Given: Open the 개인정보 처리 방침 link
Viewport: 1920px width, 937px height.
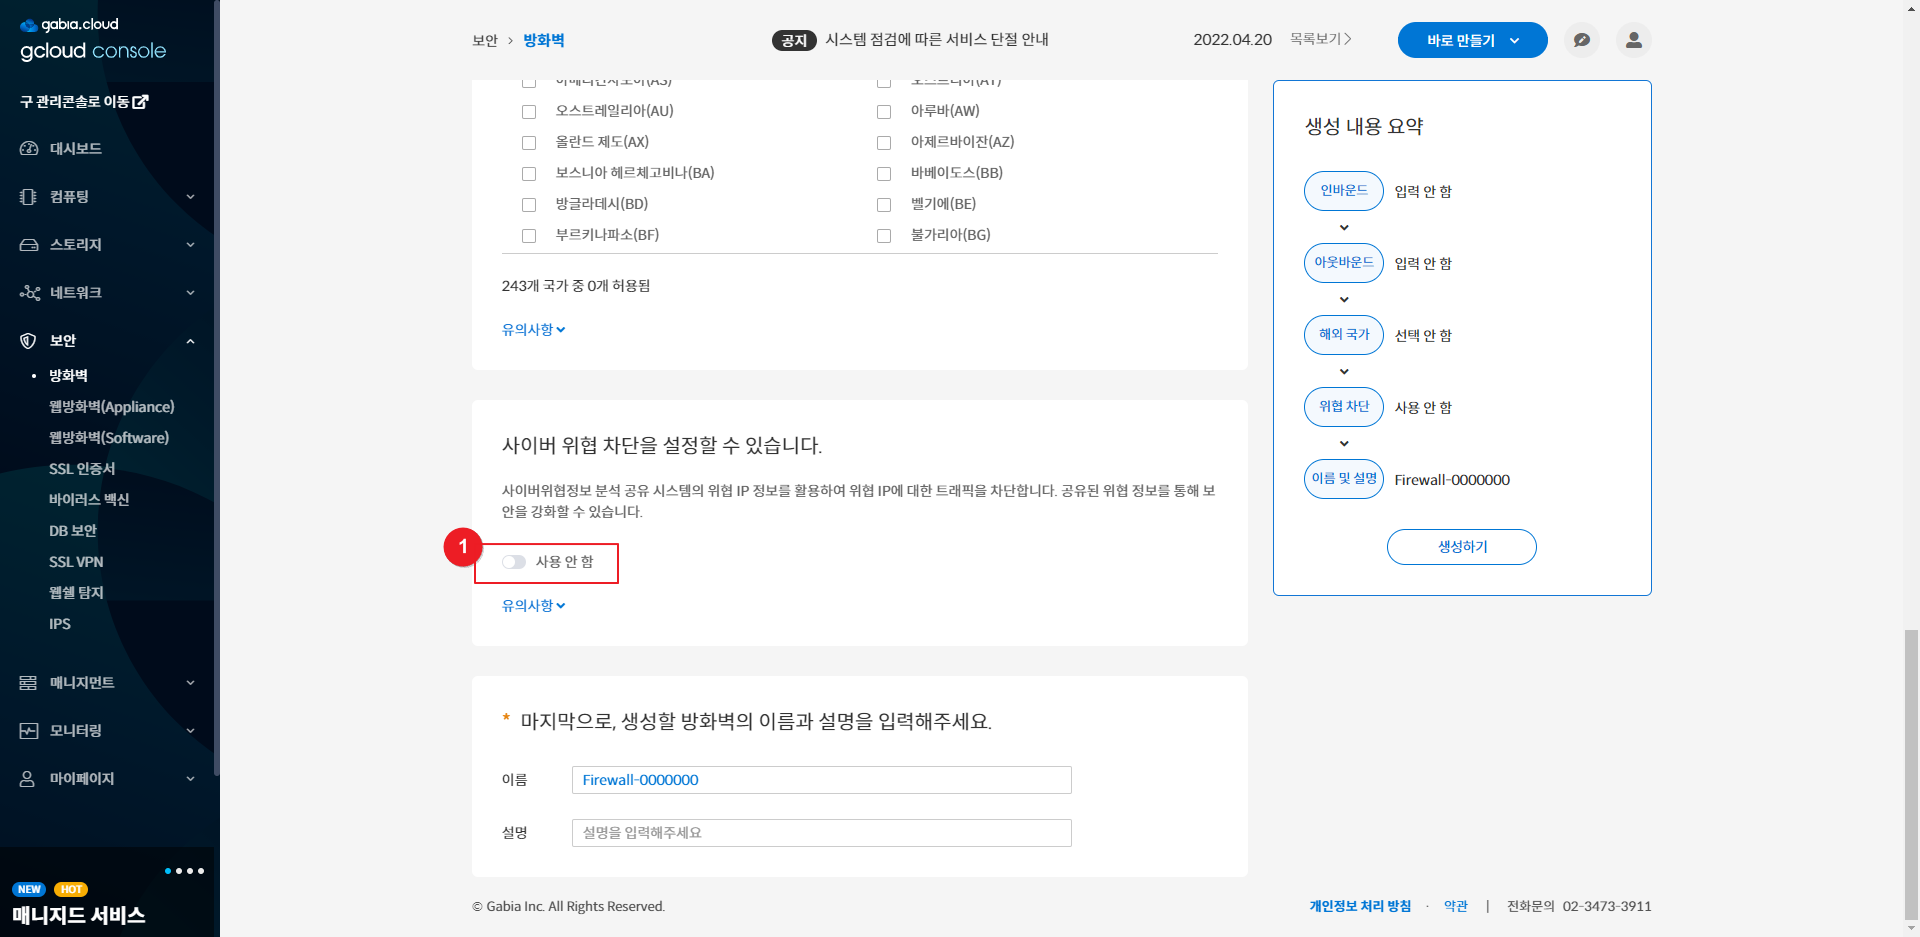Looking at the screenshot, I should coord(1359,906).
